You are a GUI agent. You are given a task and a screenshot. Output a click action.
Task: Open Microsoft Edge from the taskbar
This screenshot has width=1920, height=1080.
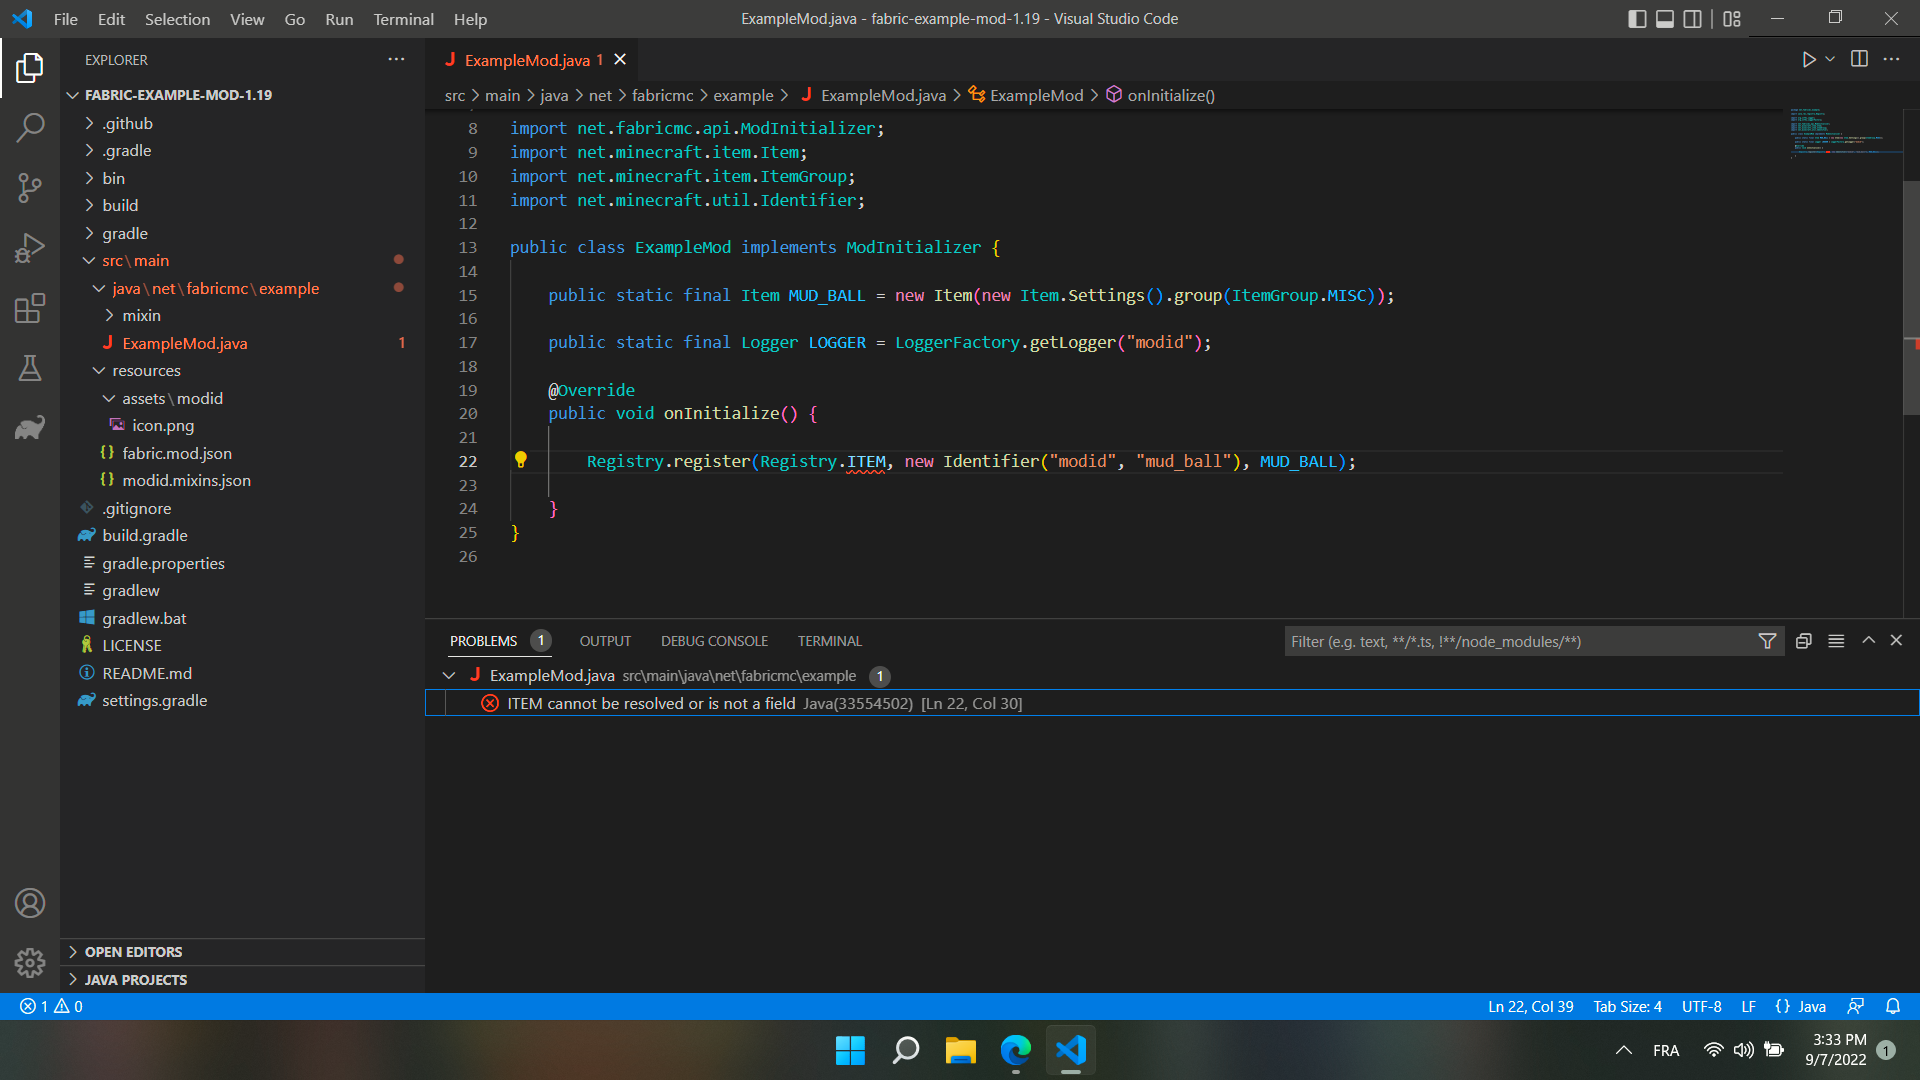pyautogui.click(x=1015, y=1050)
